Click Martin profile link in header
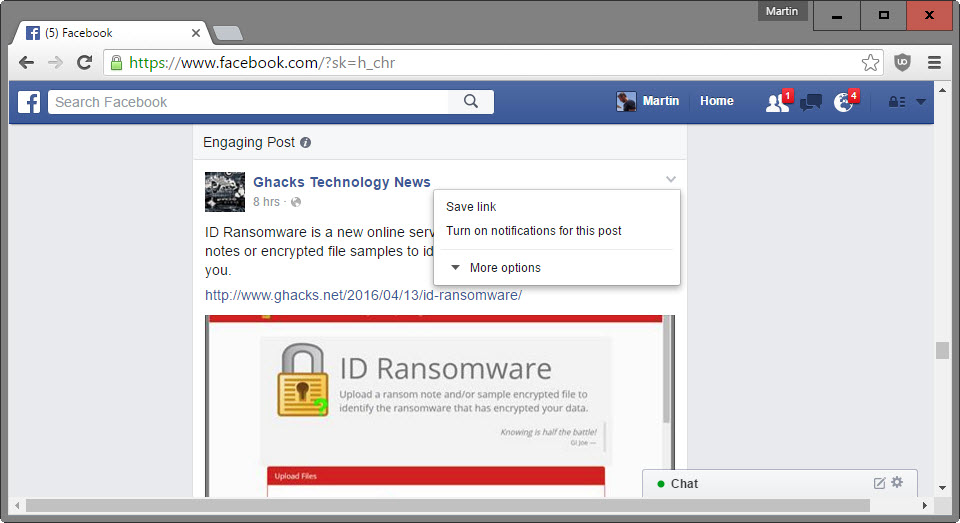The width and height of the screenshot is (960, 523). click(x=661, y=101)
